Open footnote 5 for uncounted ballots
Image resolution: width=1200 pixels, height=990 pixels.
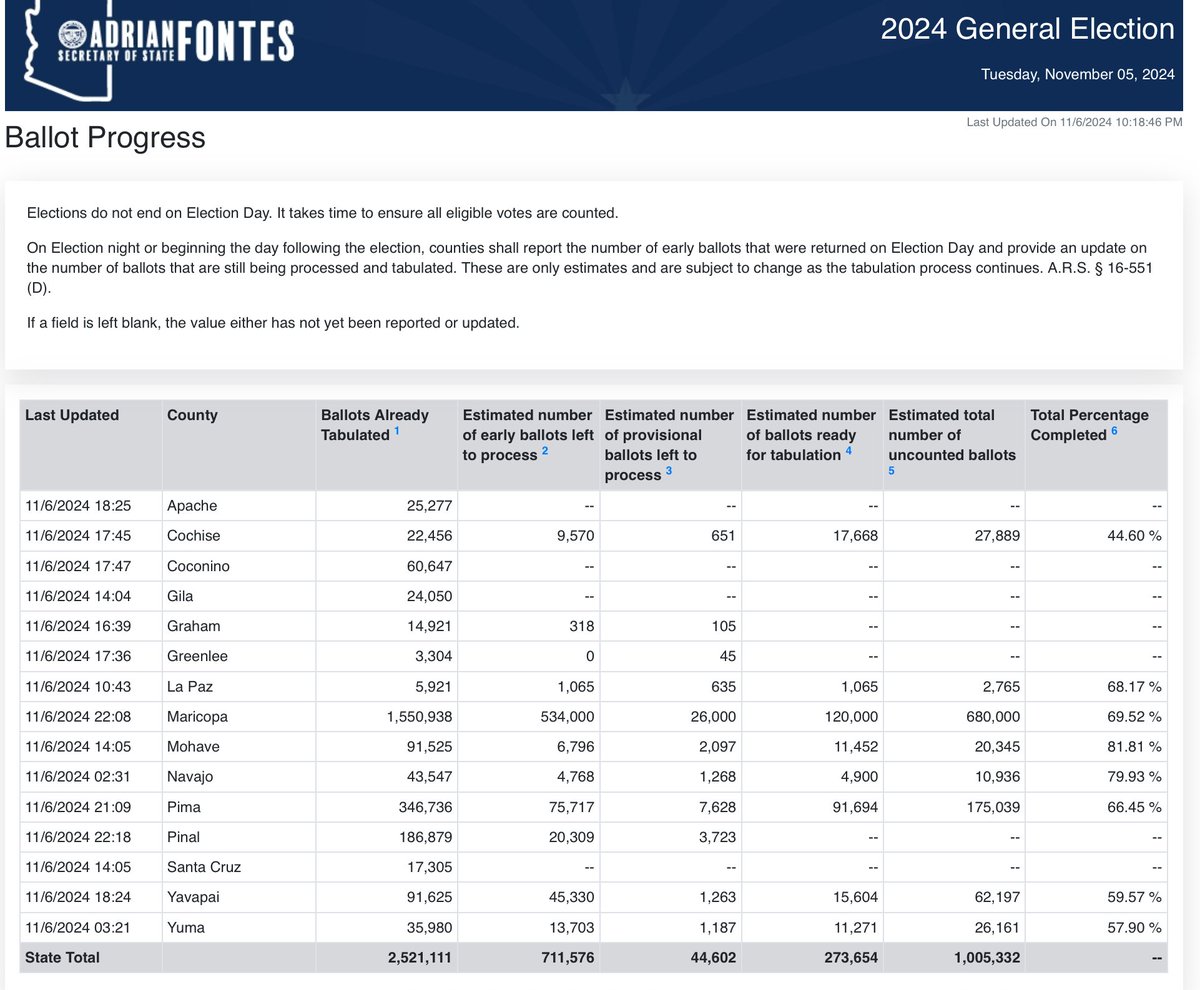coord(890,468)
